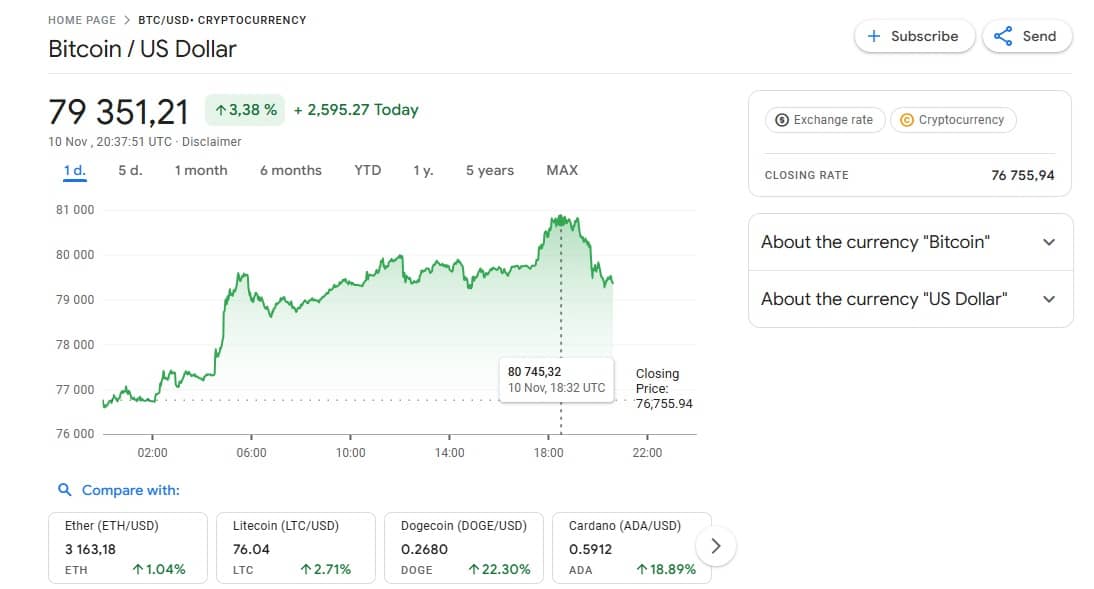
Task: Click the 18:00 time axis label
Action: [548, 453]
